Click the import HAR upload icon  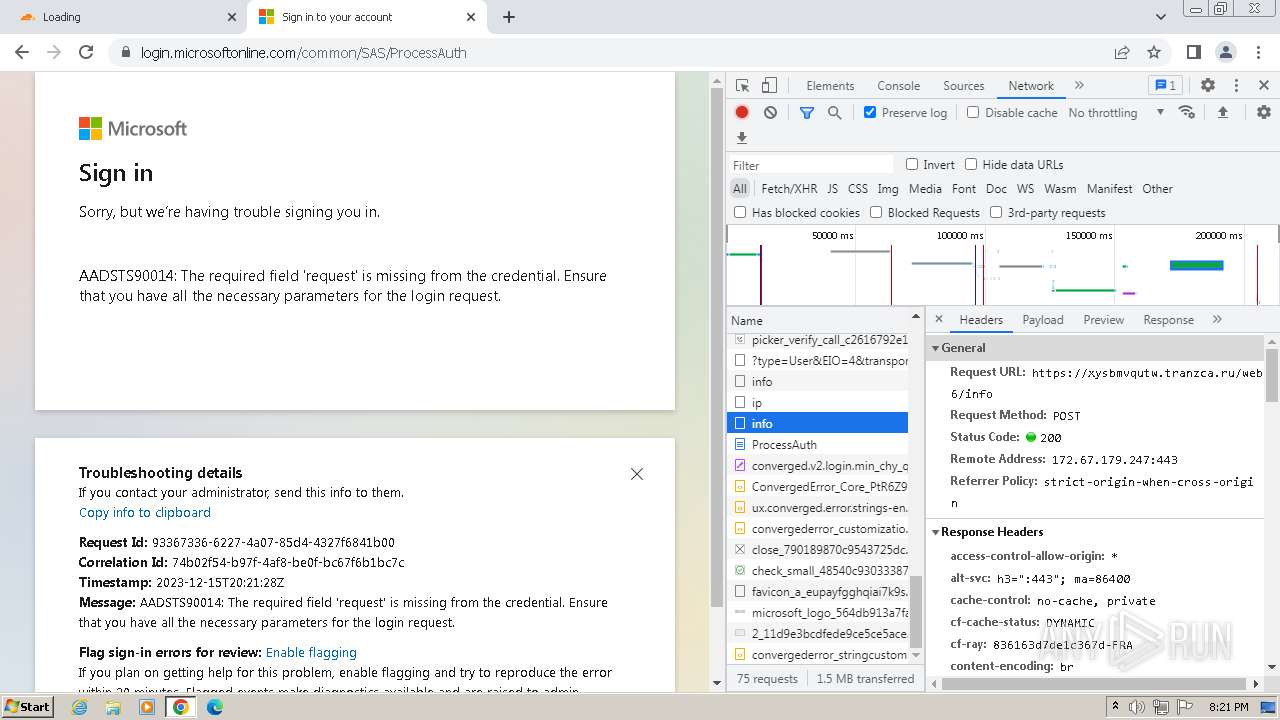coord(1222,113)
